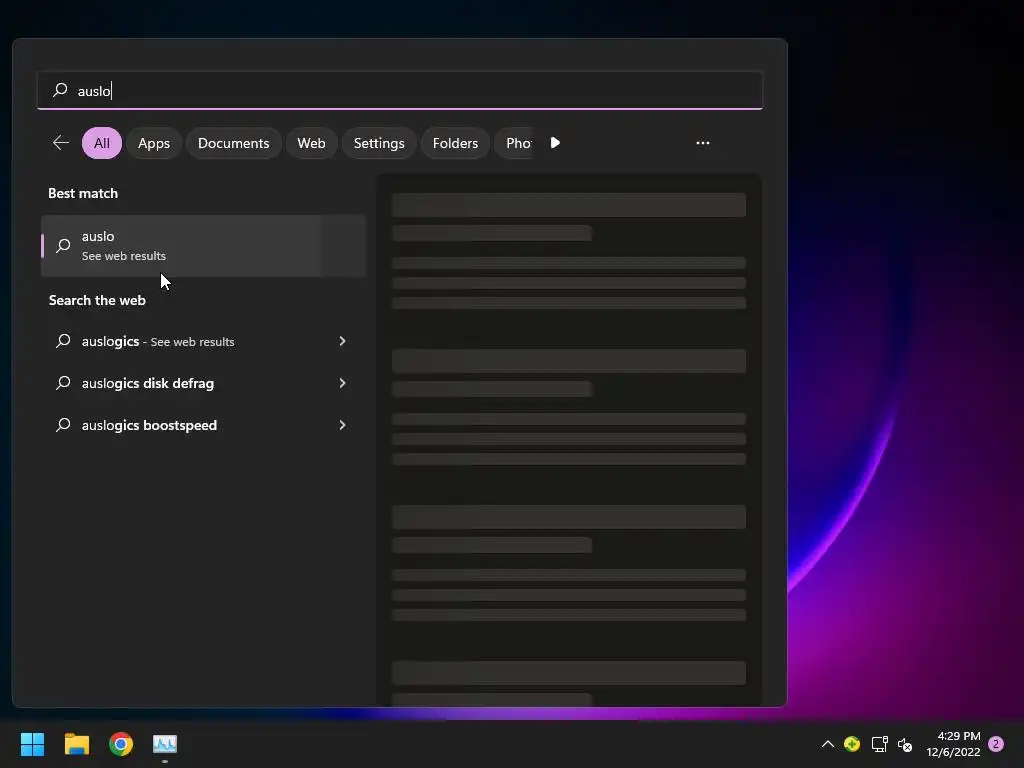The image size is (1024, 768).
Task: Open the best match "auslo" web result
Action: point(203,246)
